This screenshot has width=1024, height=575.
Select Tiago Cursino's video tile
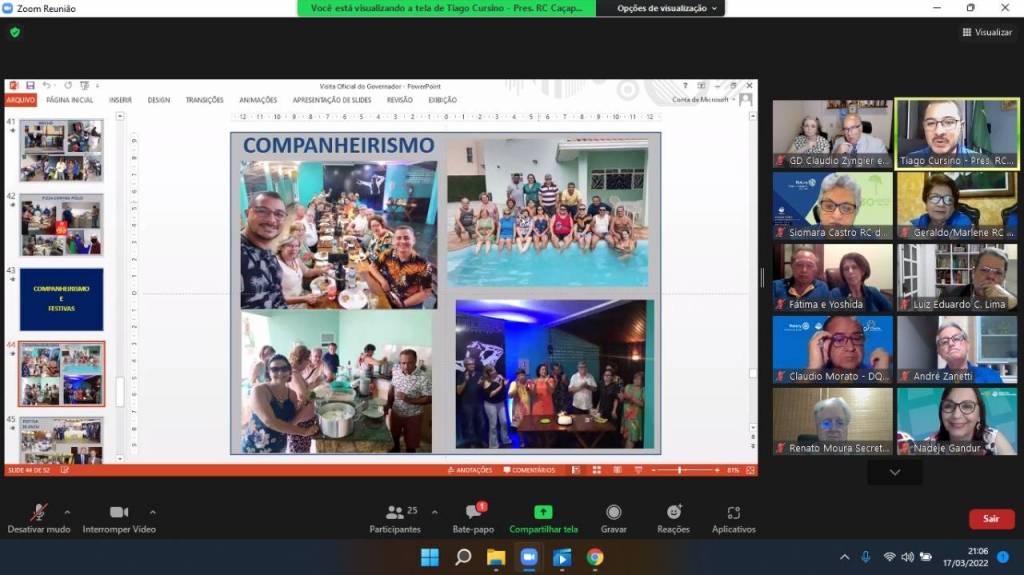tap(956, 132)
